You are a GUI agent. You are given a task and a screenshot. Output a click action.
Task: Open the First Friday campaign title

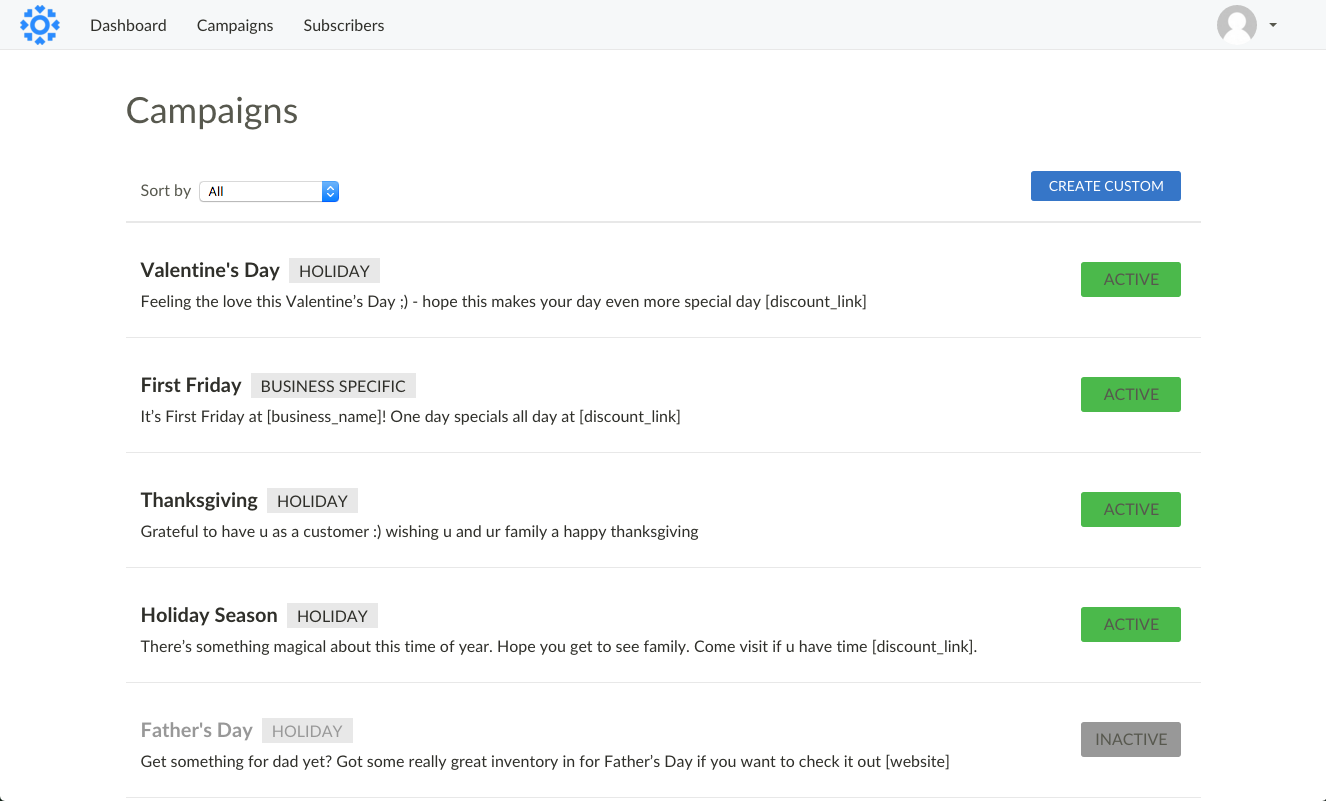(x=191, y=385)
